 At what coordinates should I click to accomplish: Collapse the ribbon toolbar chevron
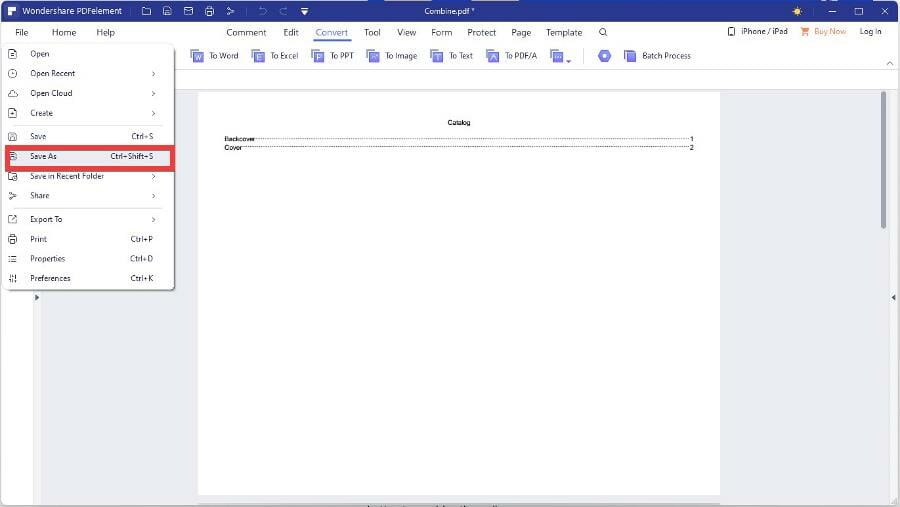click(x=890, y=63)
